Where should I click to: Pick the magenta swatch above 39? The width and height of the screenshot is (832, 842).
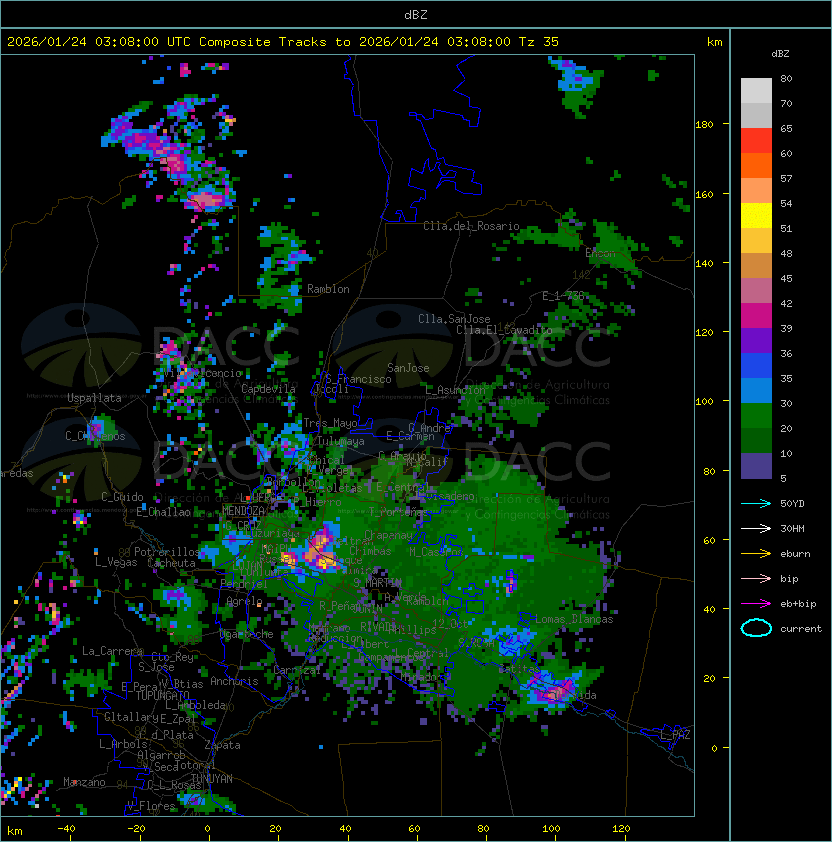coord(756,315)
